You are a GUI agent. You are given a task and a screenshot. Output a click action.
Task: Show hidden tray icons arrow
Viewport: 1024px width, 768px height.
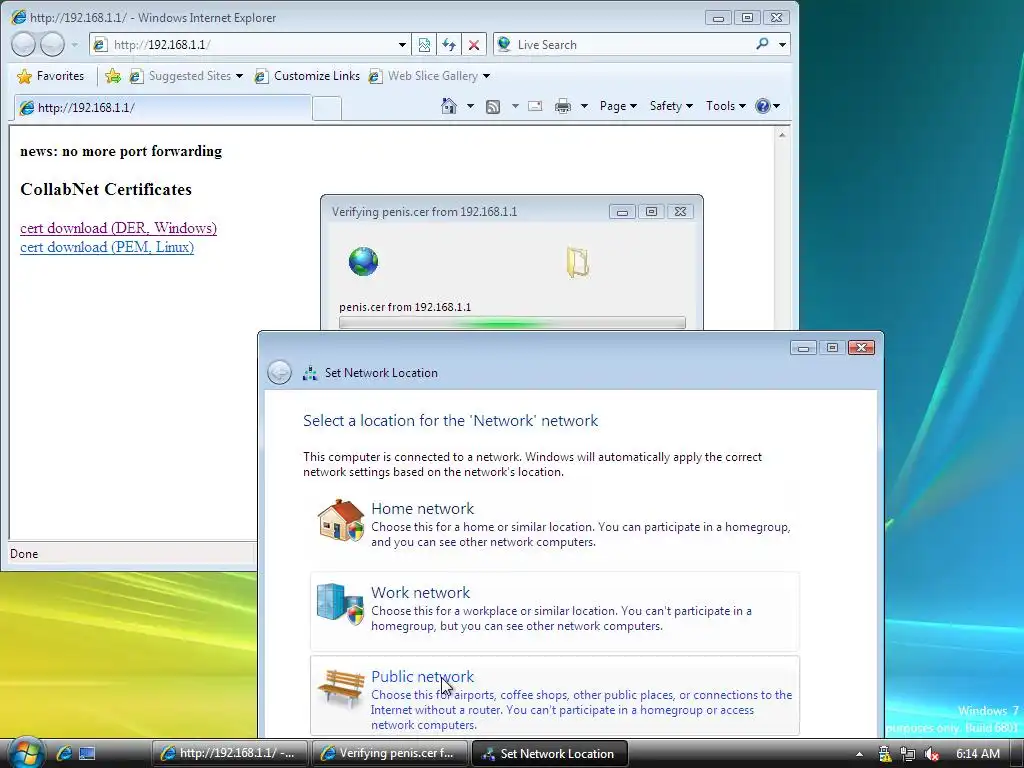tap(859, 754)
